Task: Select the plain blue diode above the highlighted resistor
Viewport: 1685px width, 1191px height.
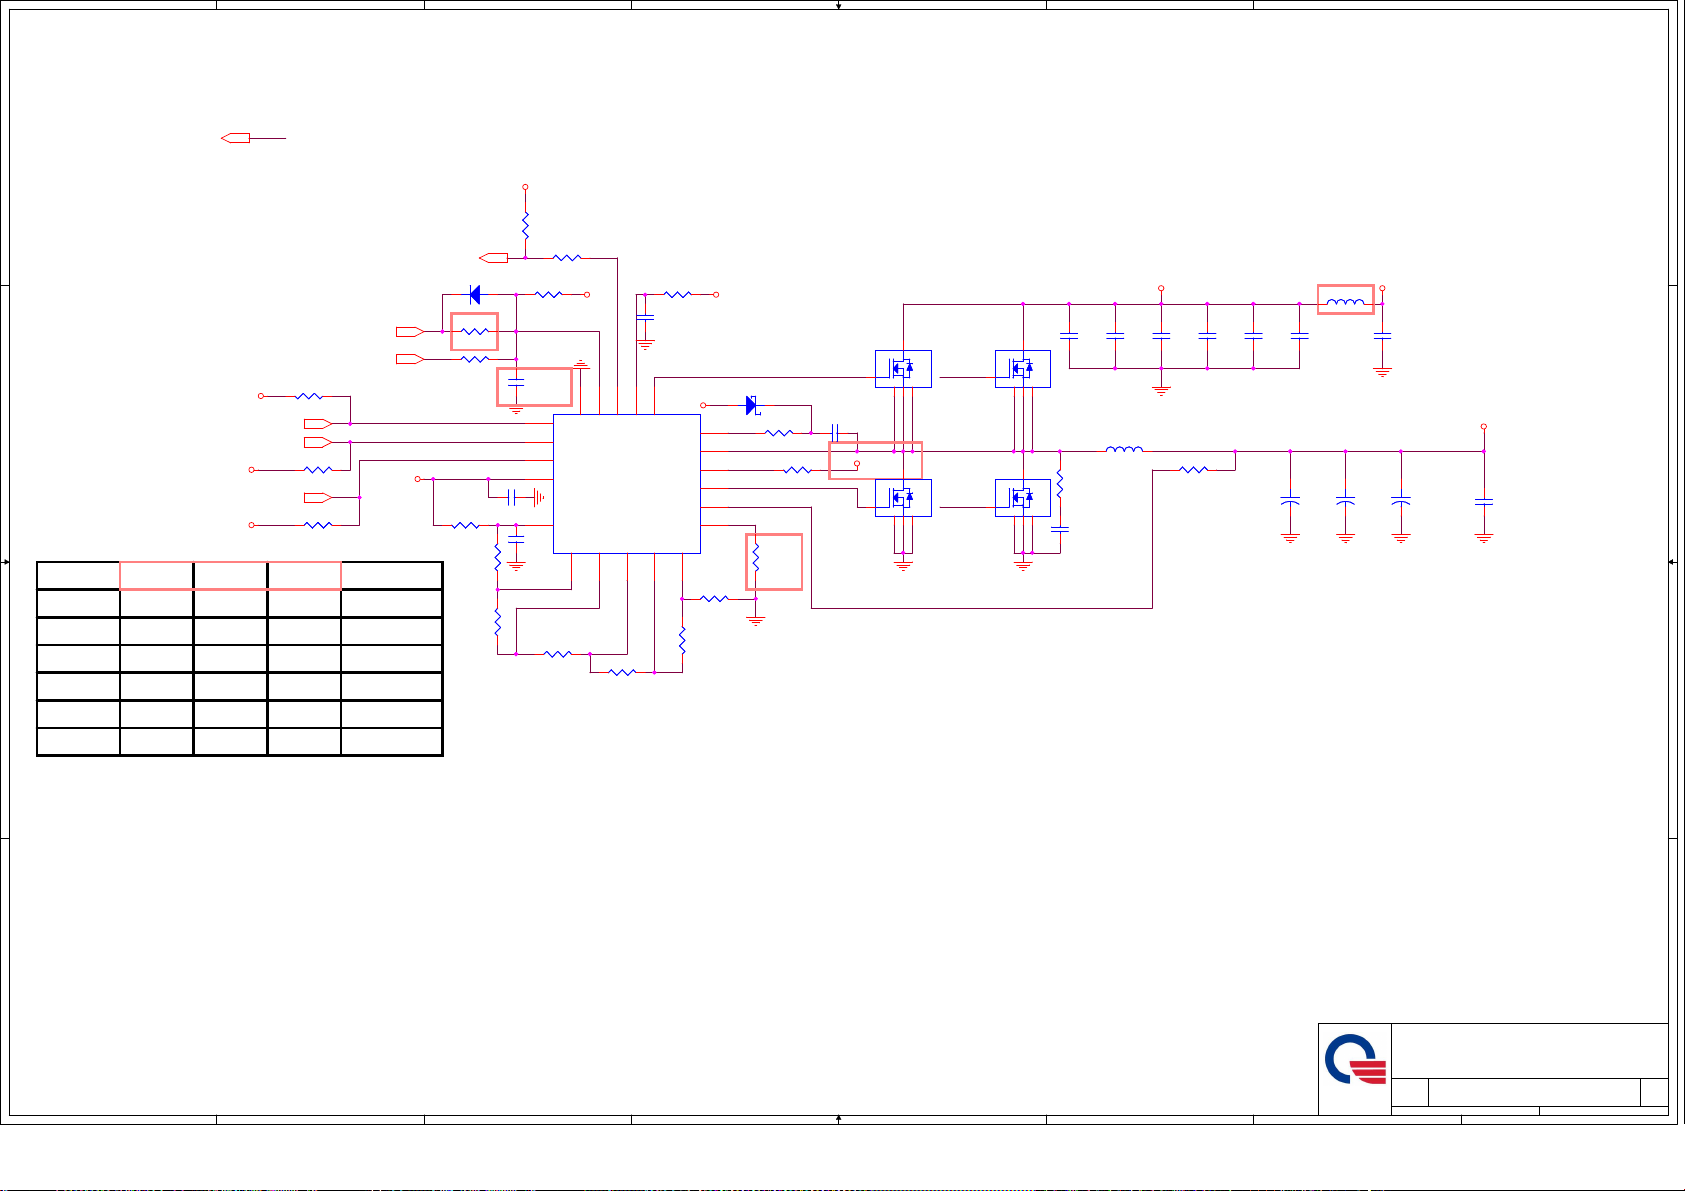Action: [475, 295]
